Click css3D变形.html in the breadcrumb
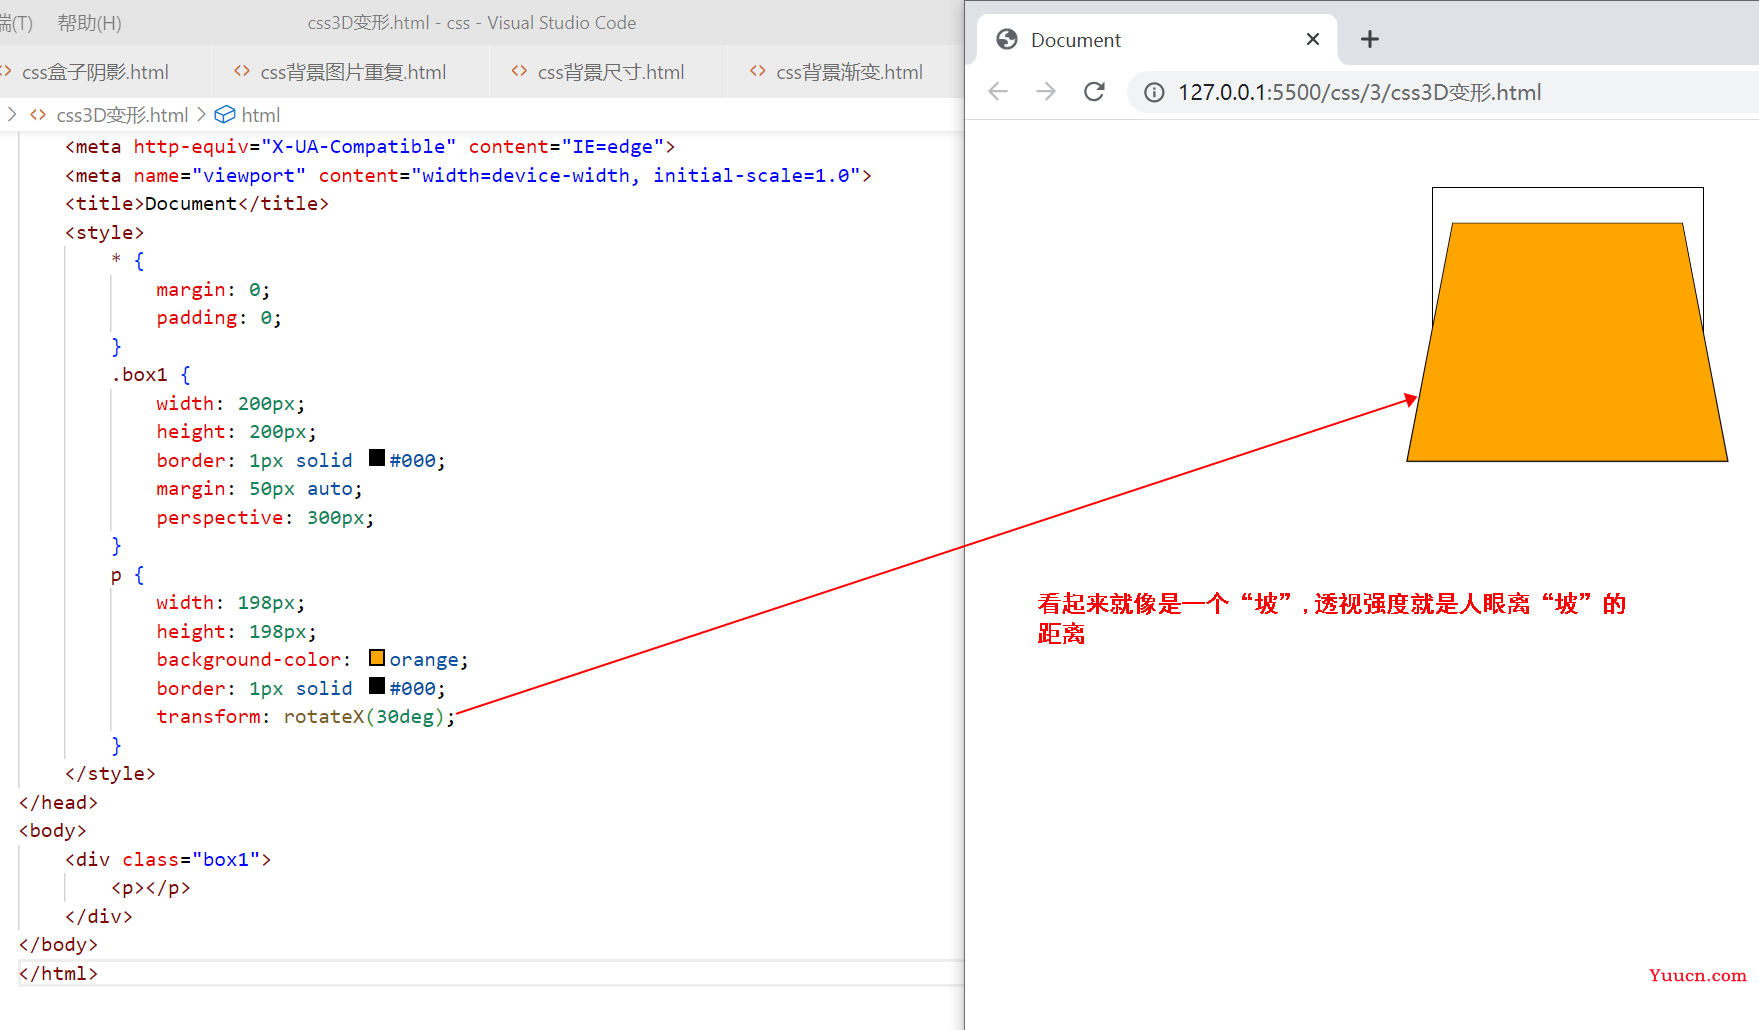The height and width of the screenshot is (1030, 1759). (x=122, y=115)
